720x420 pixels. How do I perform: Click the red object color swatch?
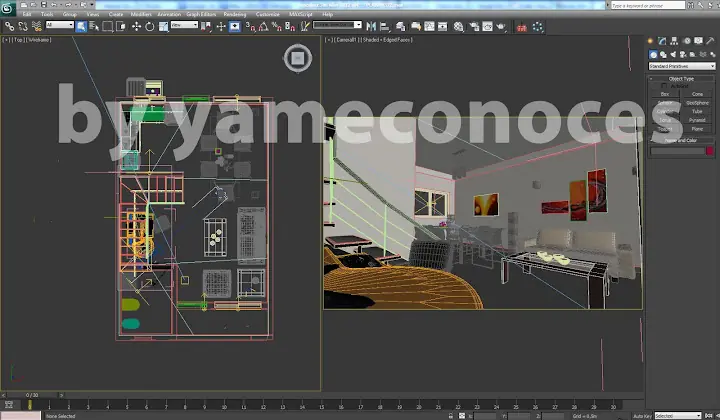[x=710, y=151]
